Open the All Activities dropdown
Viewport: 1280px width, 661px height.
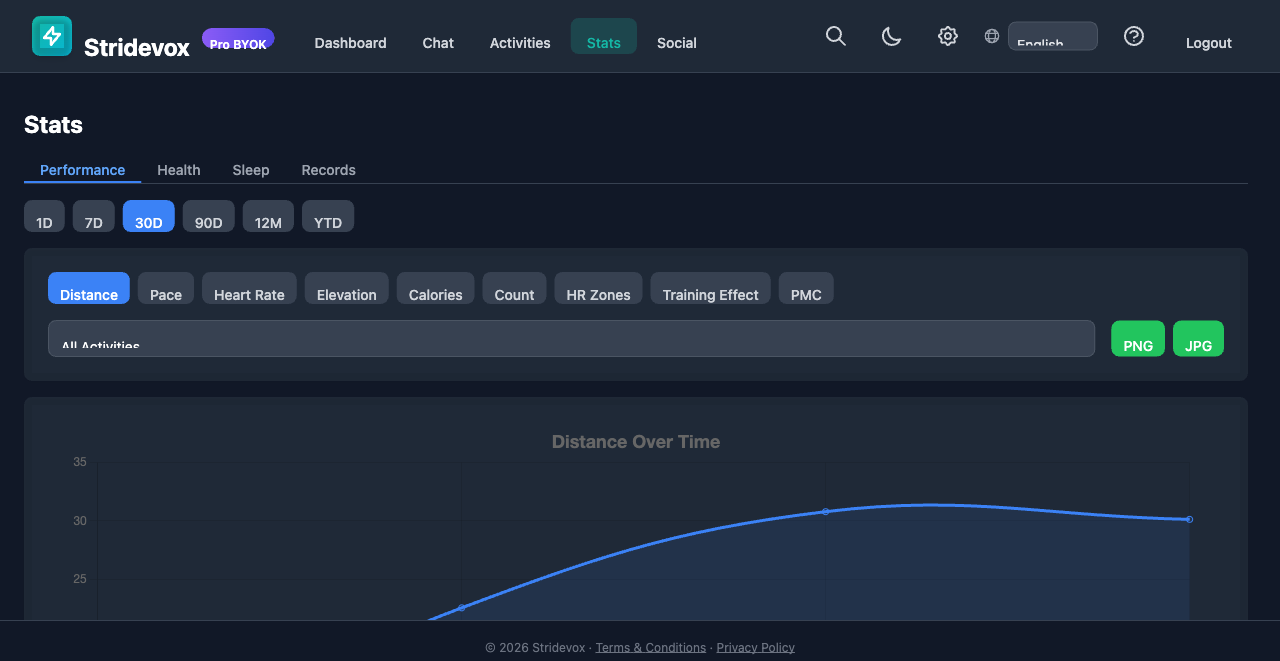click(571, 338)
